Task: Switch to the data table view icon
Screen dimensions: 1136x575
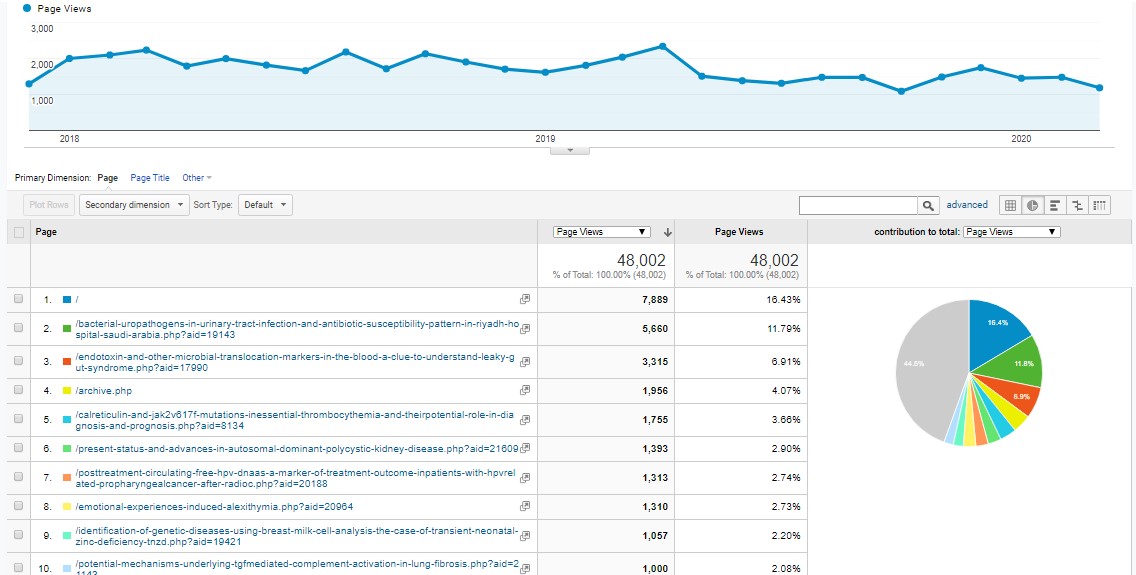Action: coord(1010,205)
